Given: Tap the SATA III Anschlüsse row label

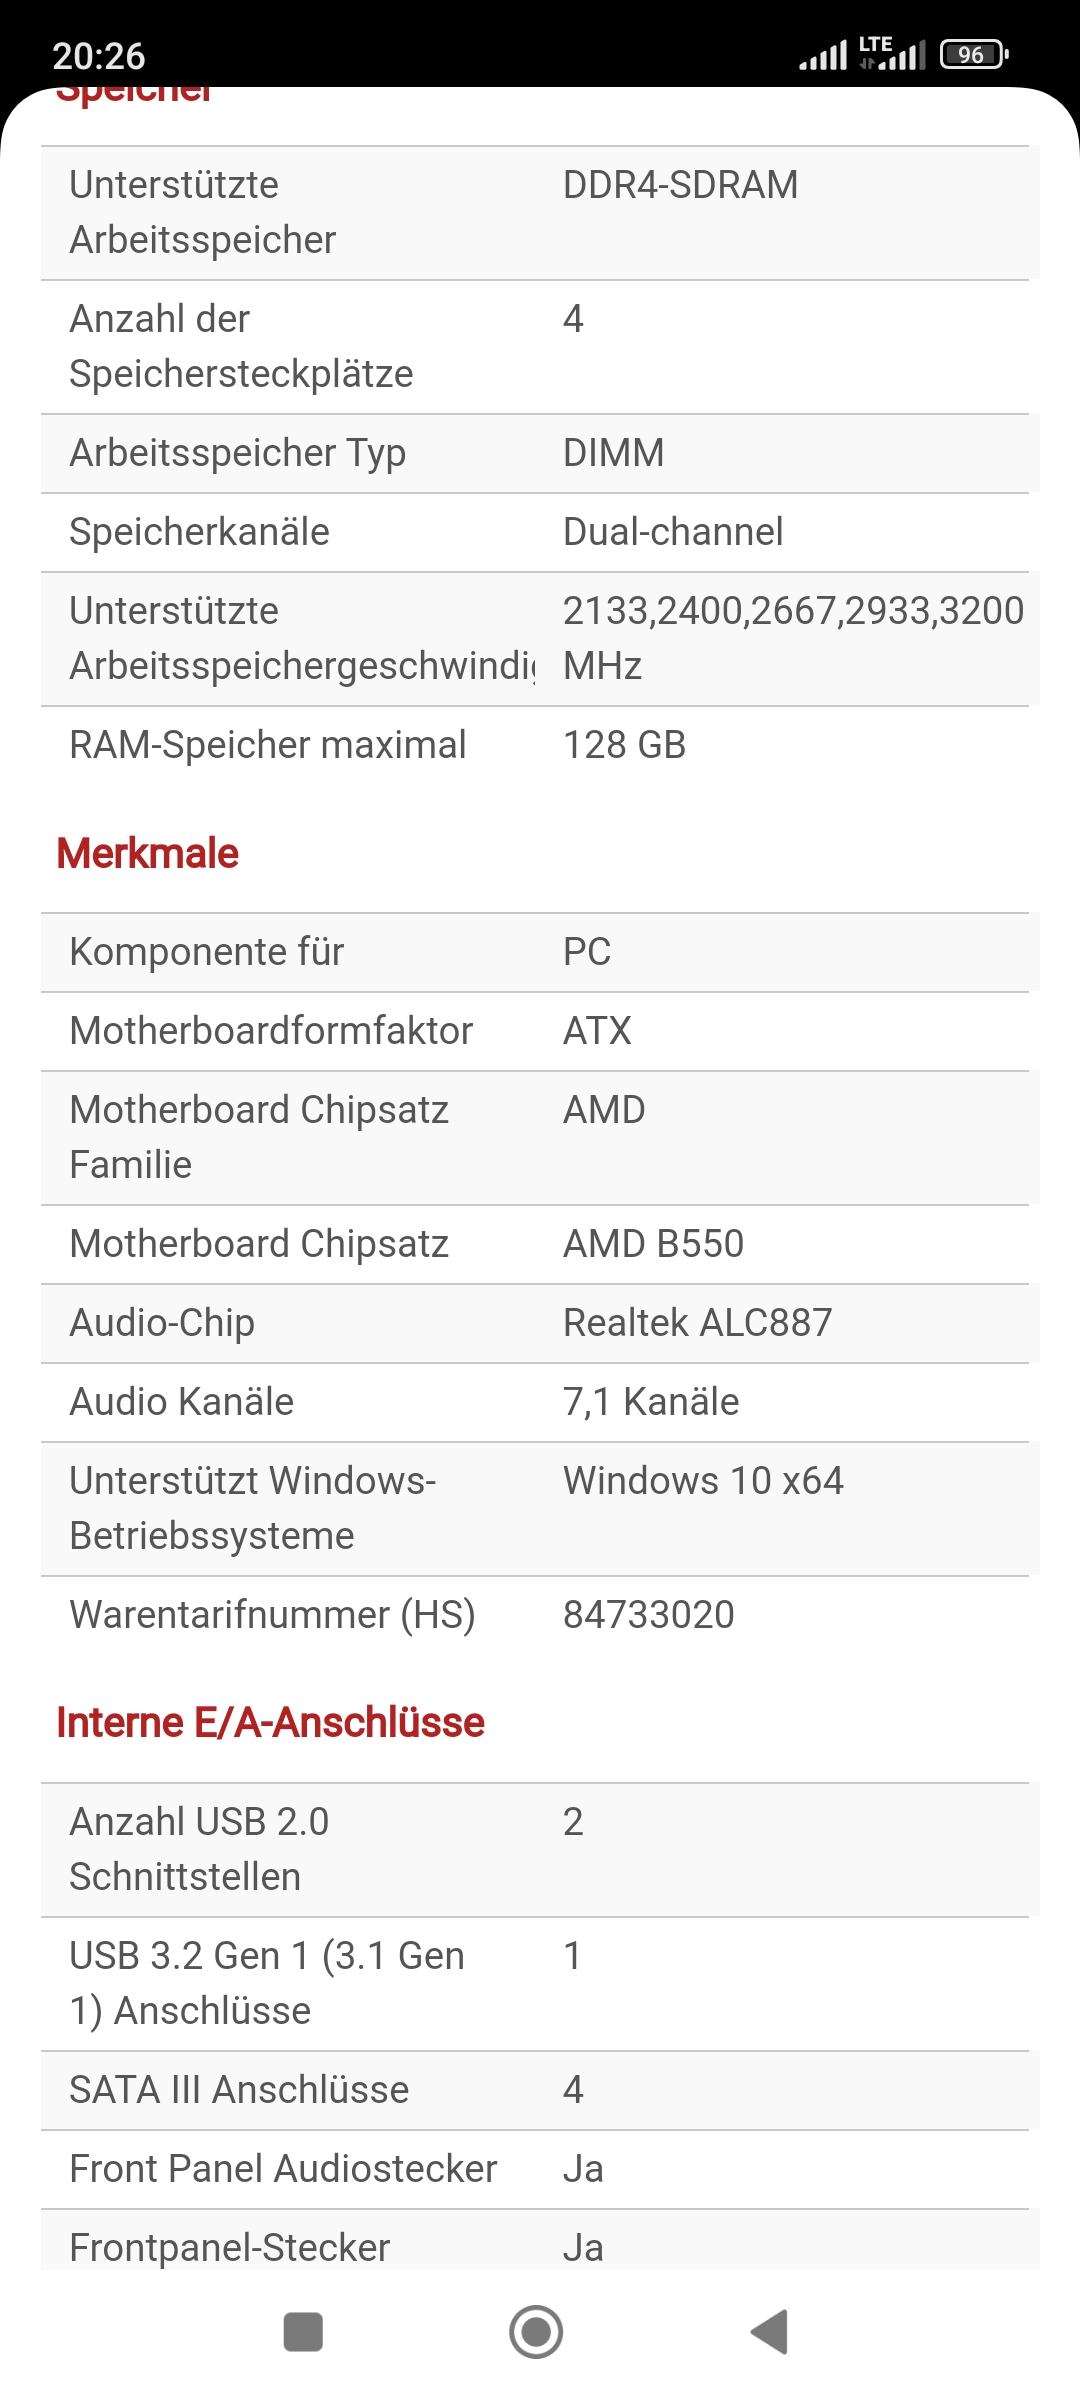Looking at the screenshot, I should pyautogui.click(x=239, y=2090).
